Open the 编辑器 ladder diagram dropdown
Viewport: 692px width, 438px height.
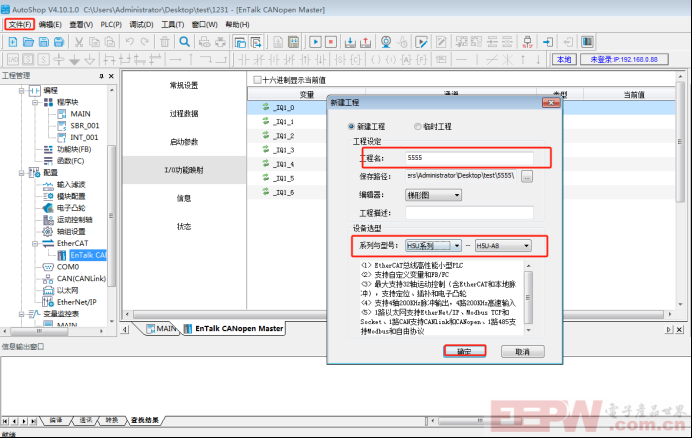tap(433, 195)
